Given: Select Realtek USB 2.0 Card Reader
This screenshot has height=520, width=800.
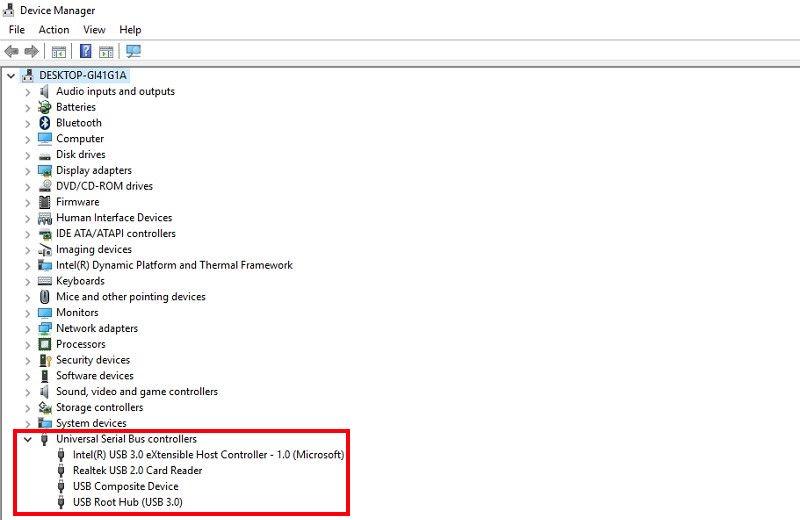Looking at the screenshot, I should pyautogui.click(x=137, y=470).
